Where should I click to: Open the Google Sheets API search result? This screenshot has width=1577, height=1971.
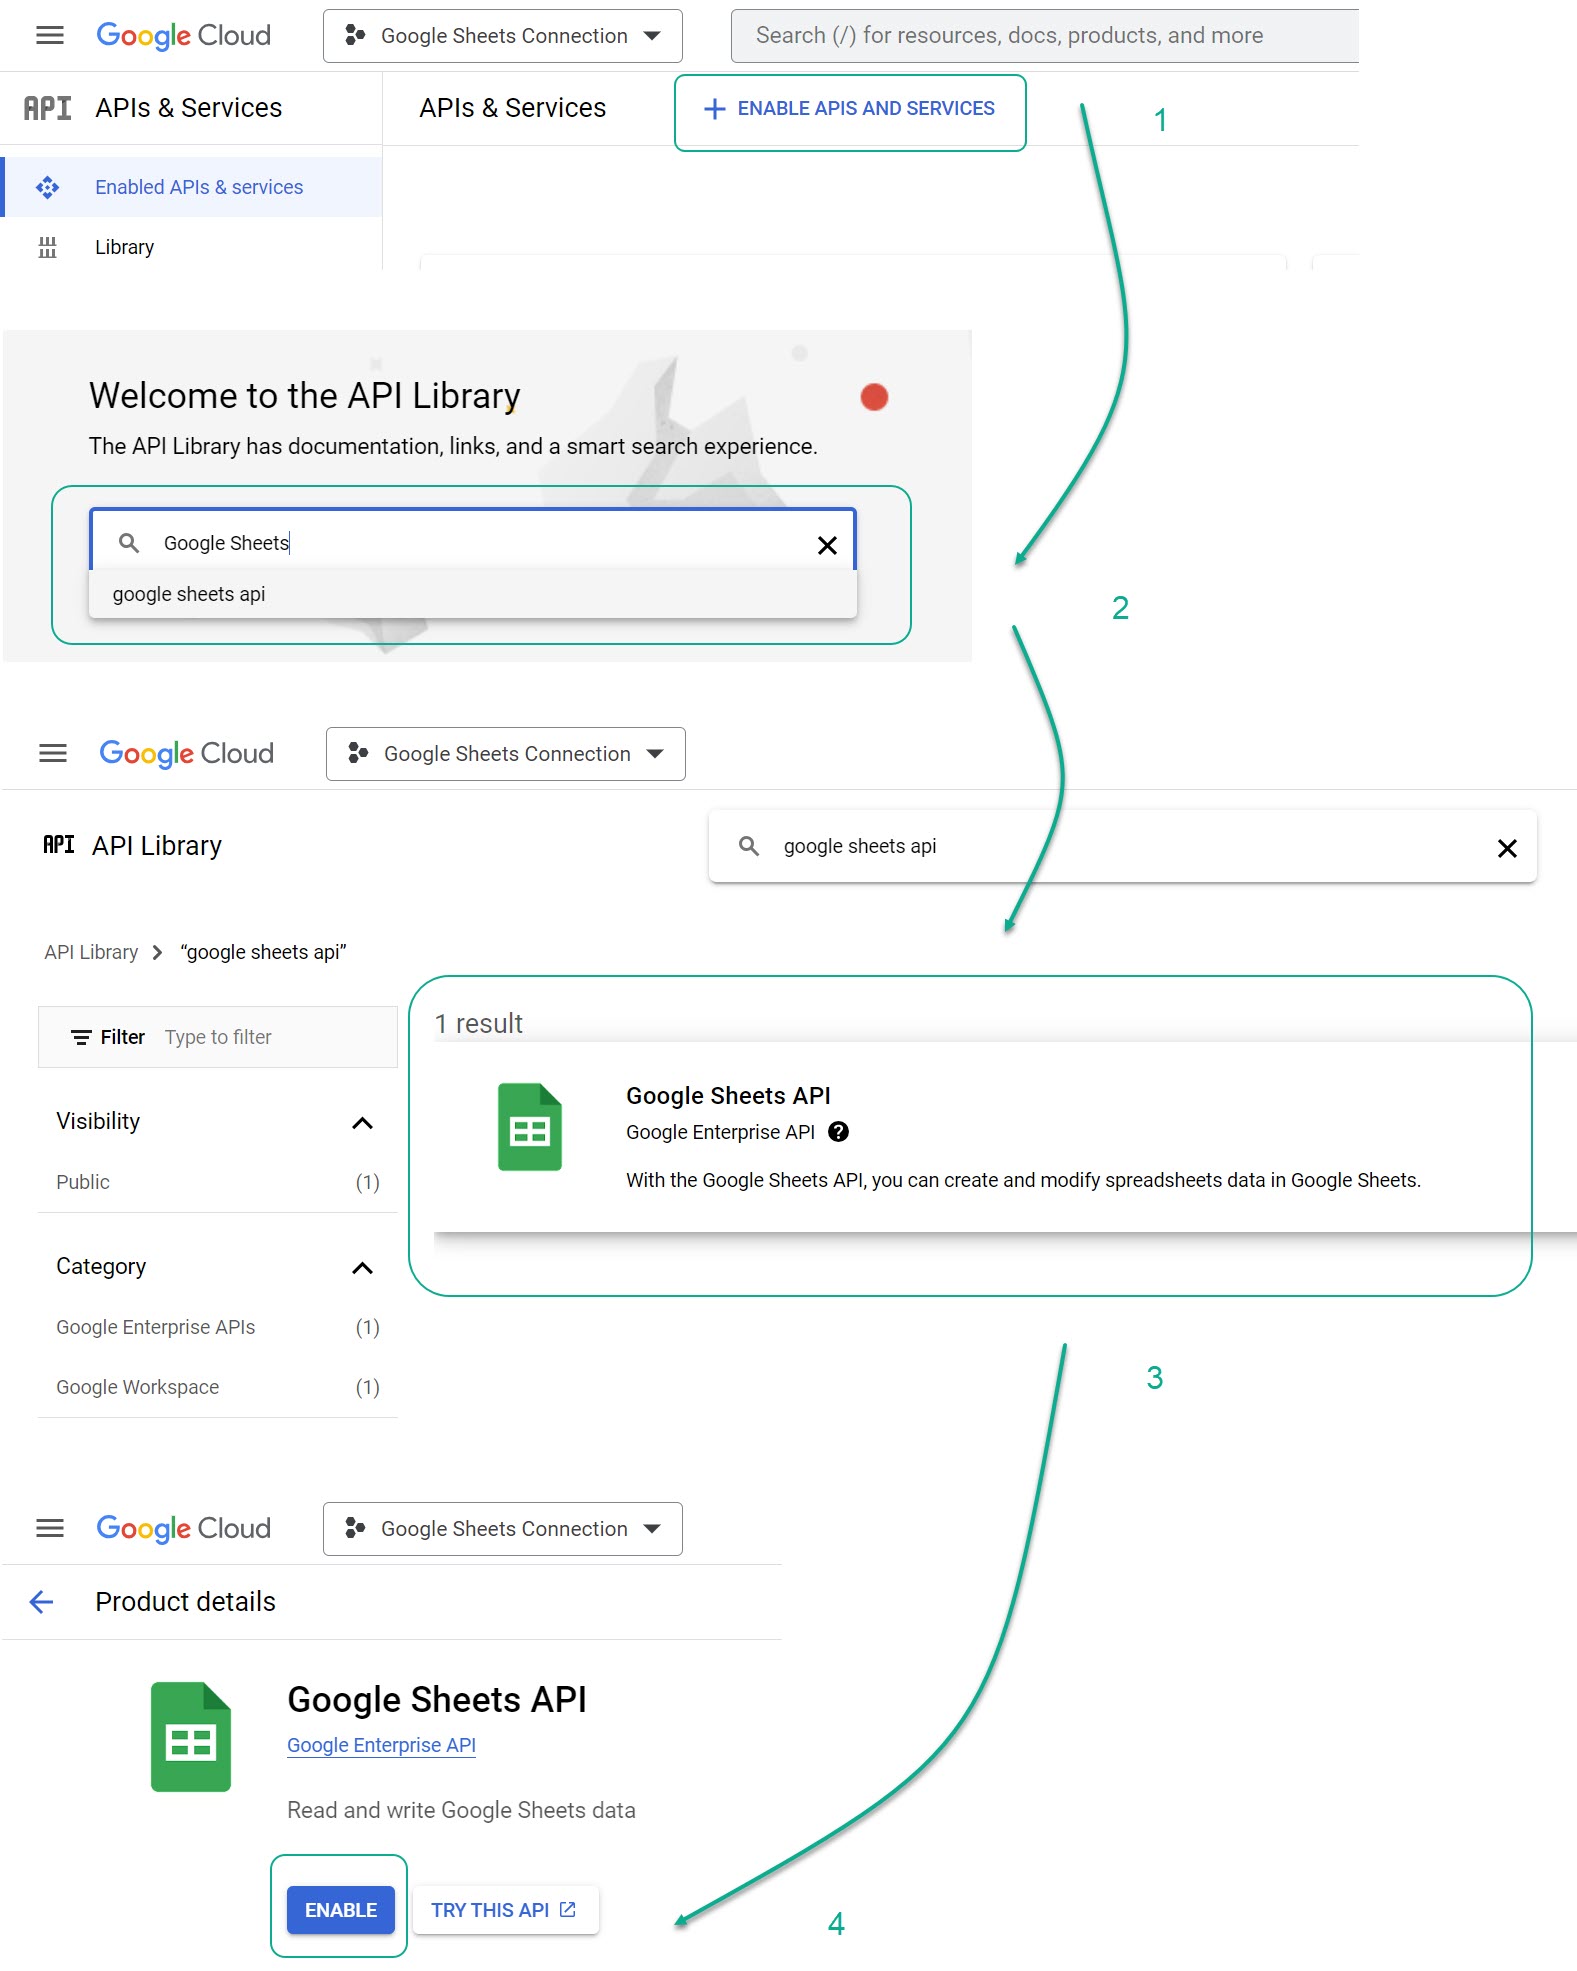1005,1137
